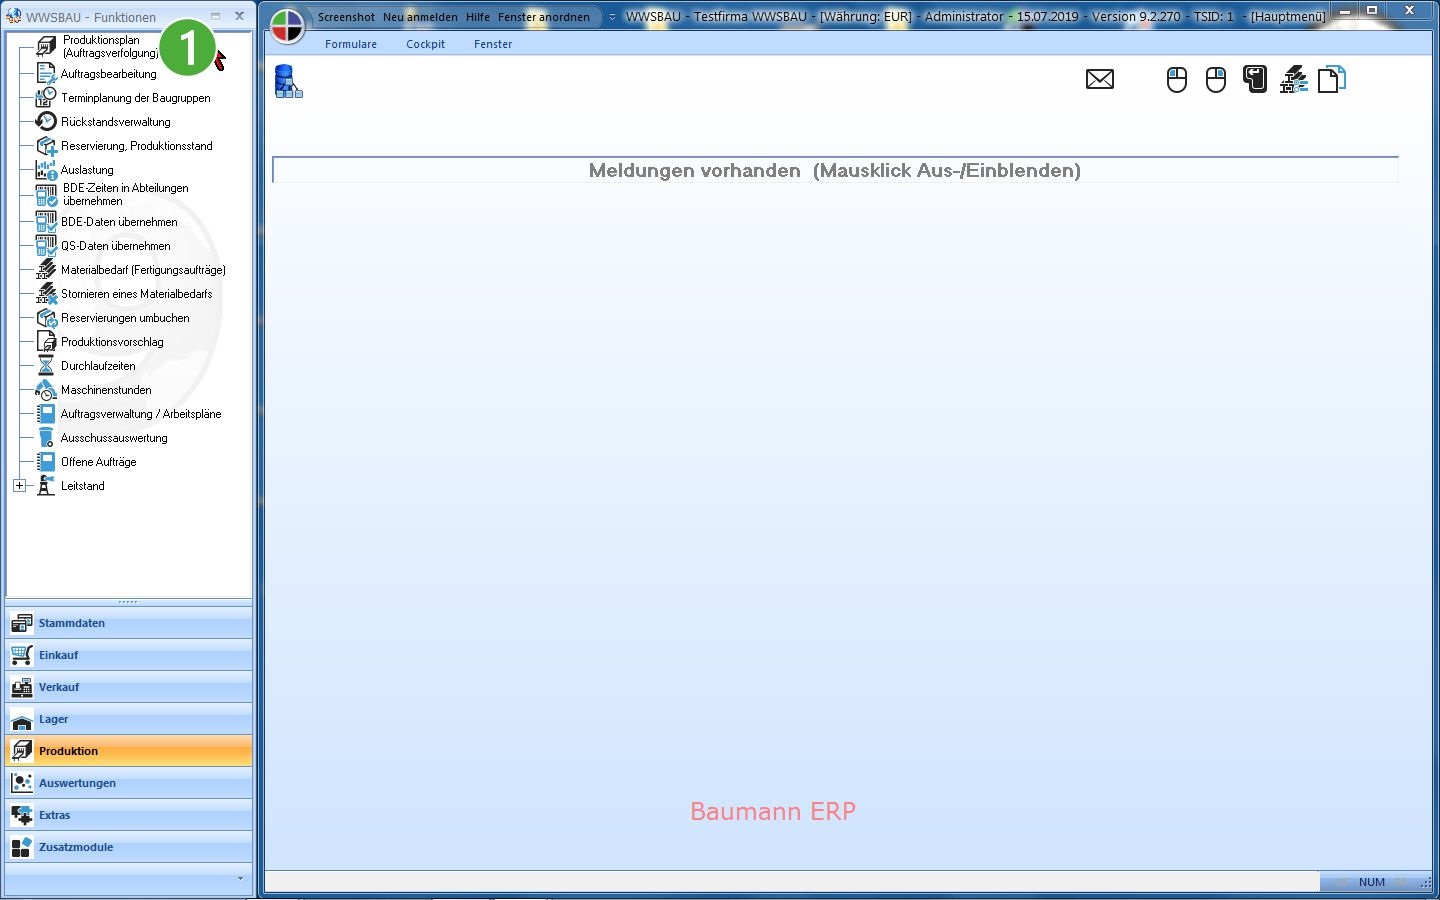Click the first mouse icon in toolbar
Viewport: 1440px width, 900px height.
coord(1177,79)
